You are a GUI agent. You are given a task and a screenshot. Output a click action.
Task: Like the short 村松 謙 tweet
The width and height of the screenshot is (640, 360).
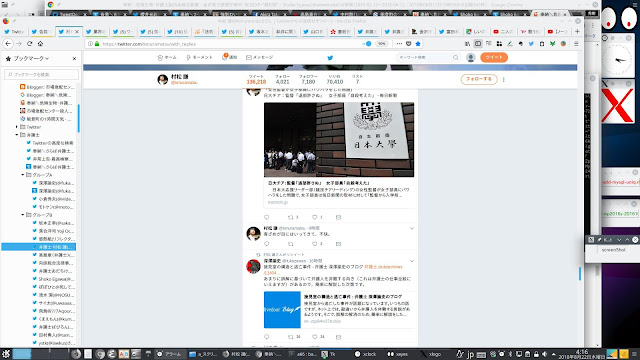pos(315,244)
